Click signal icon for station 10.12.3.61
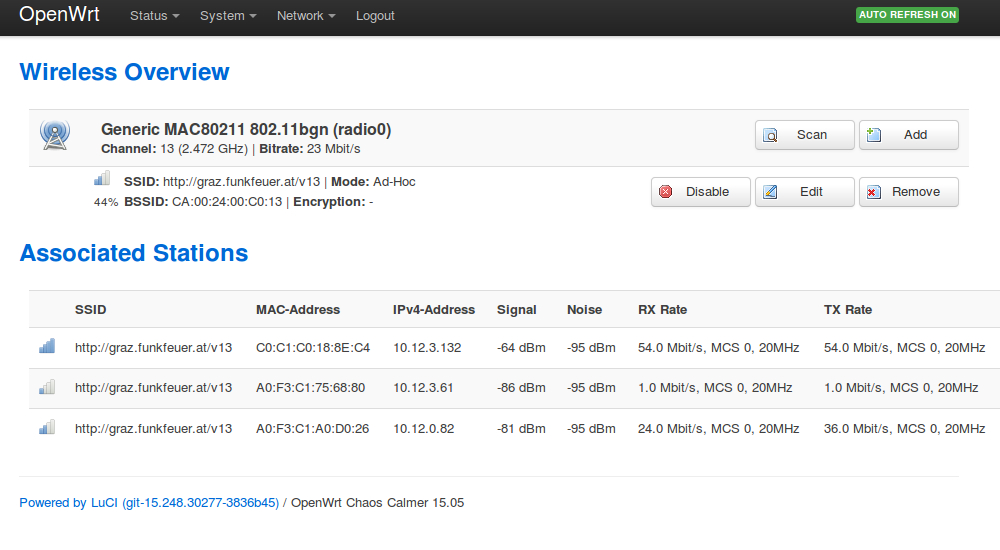1000x550 pixels. tap(47, 386)
